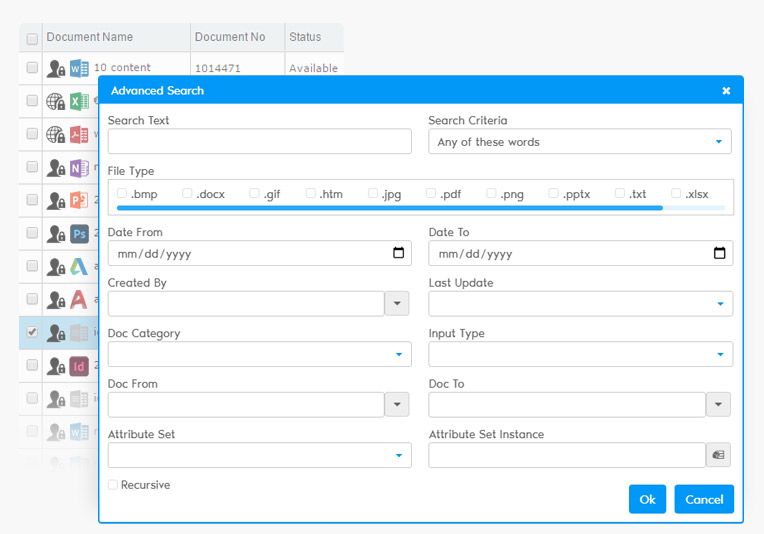Enable the Recursive checkbox
Screen dimensions: 764x534
pyautogui.click(x=113, y=485)
